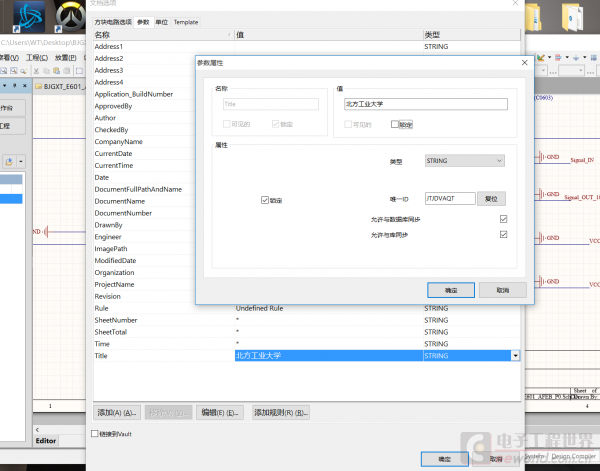The height and width of the screenshot is (471, 600).
Task: Launch the Overwatch desktop shortcut
Action: [x=70, y=16]
